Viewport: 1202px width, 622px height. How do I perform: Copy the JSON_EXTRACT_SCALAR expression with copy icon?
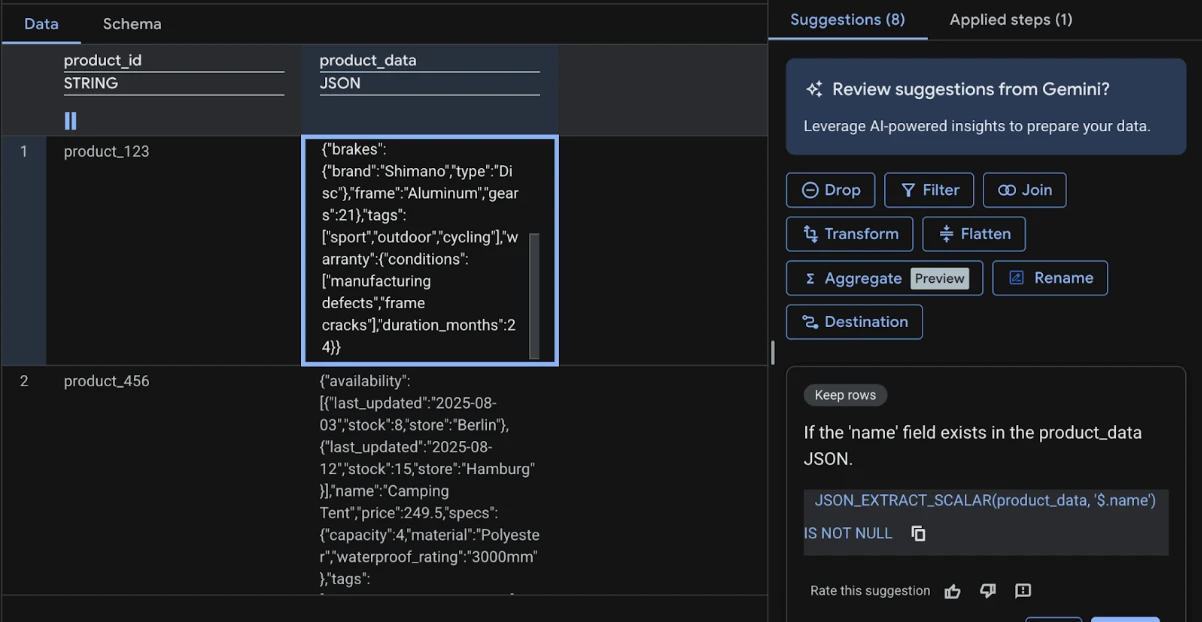coord(918,533)
